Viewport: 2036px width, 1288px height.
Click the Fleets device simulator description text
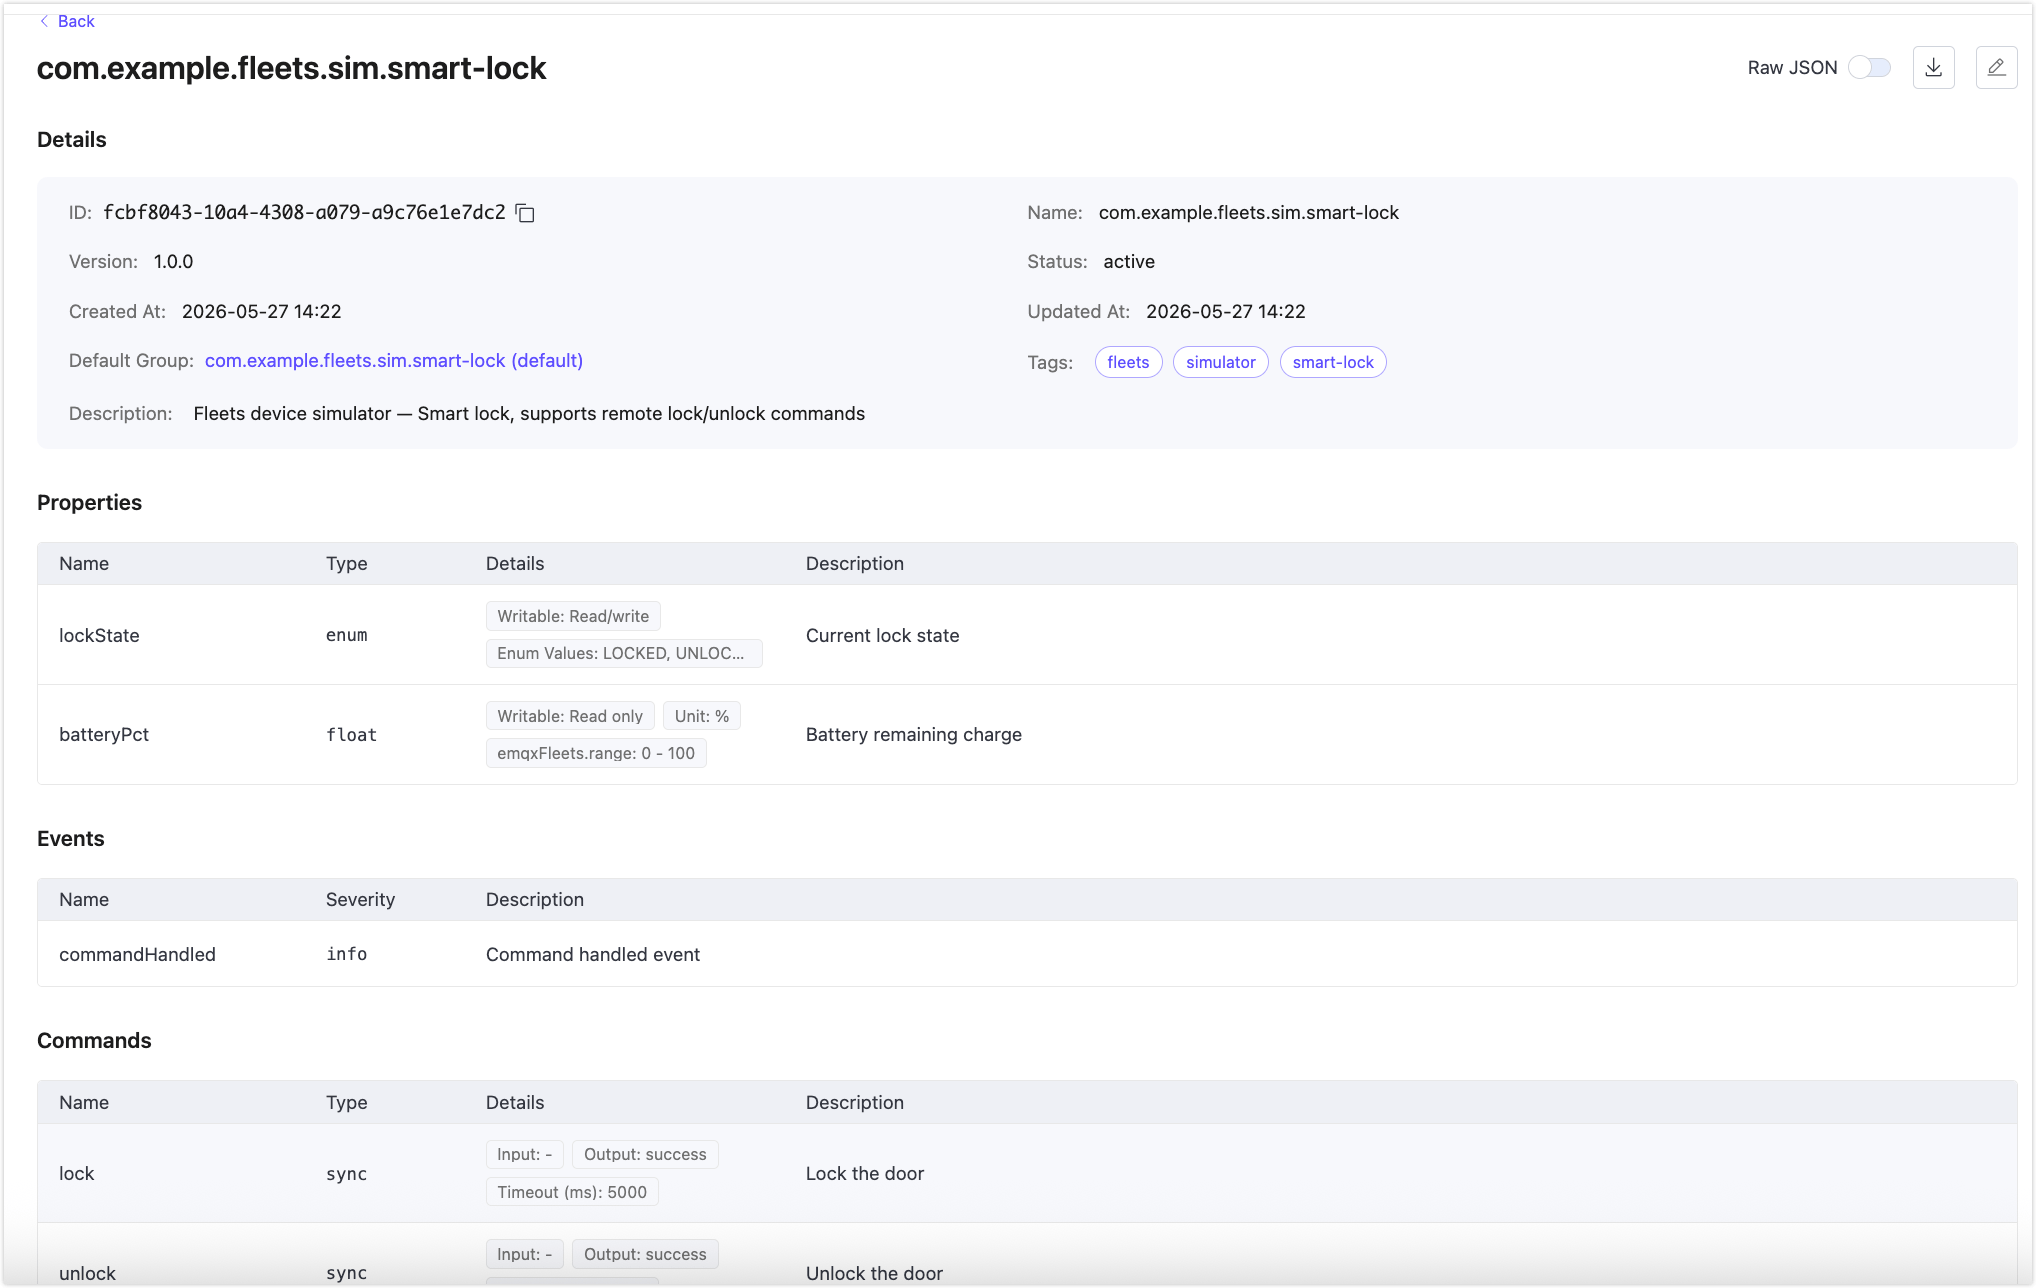(x=529, y=413)
